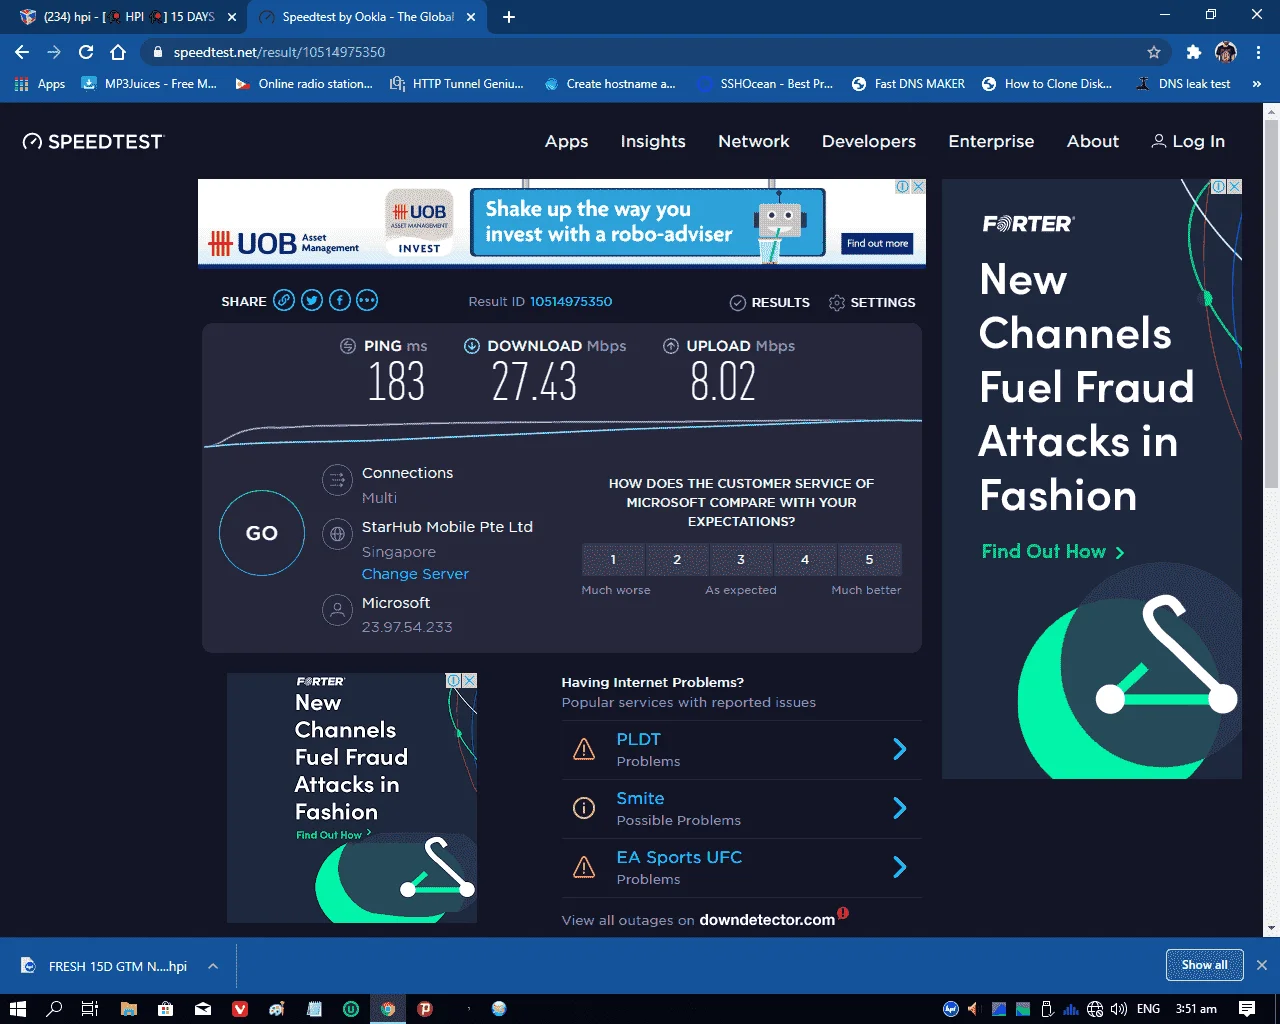Show more bookmarks with the overflow chevron

pos(1257,84)
